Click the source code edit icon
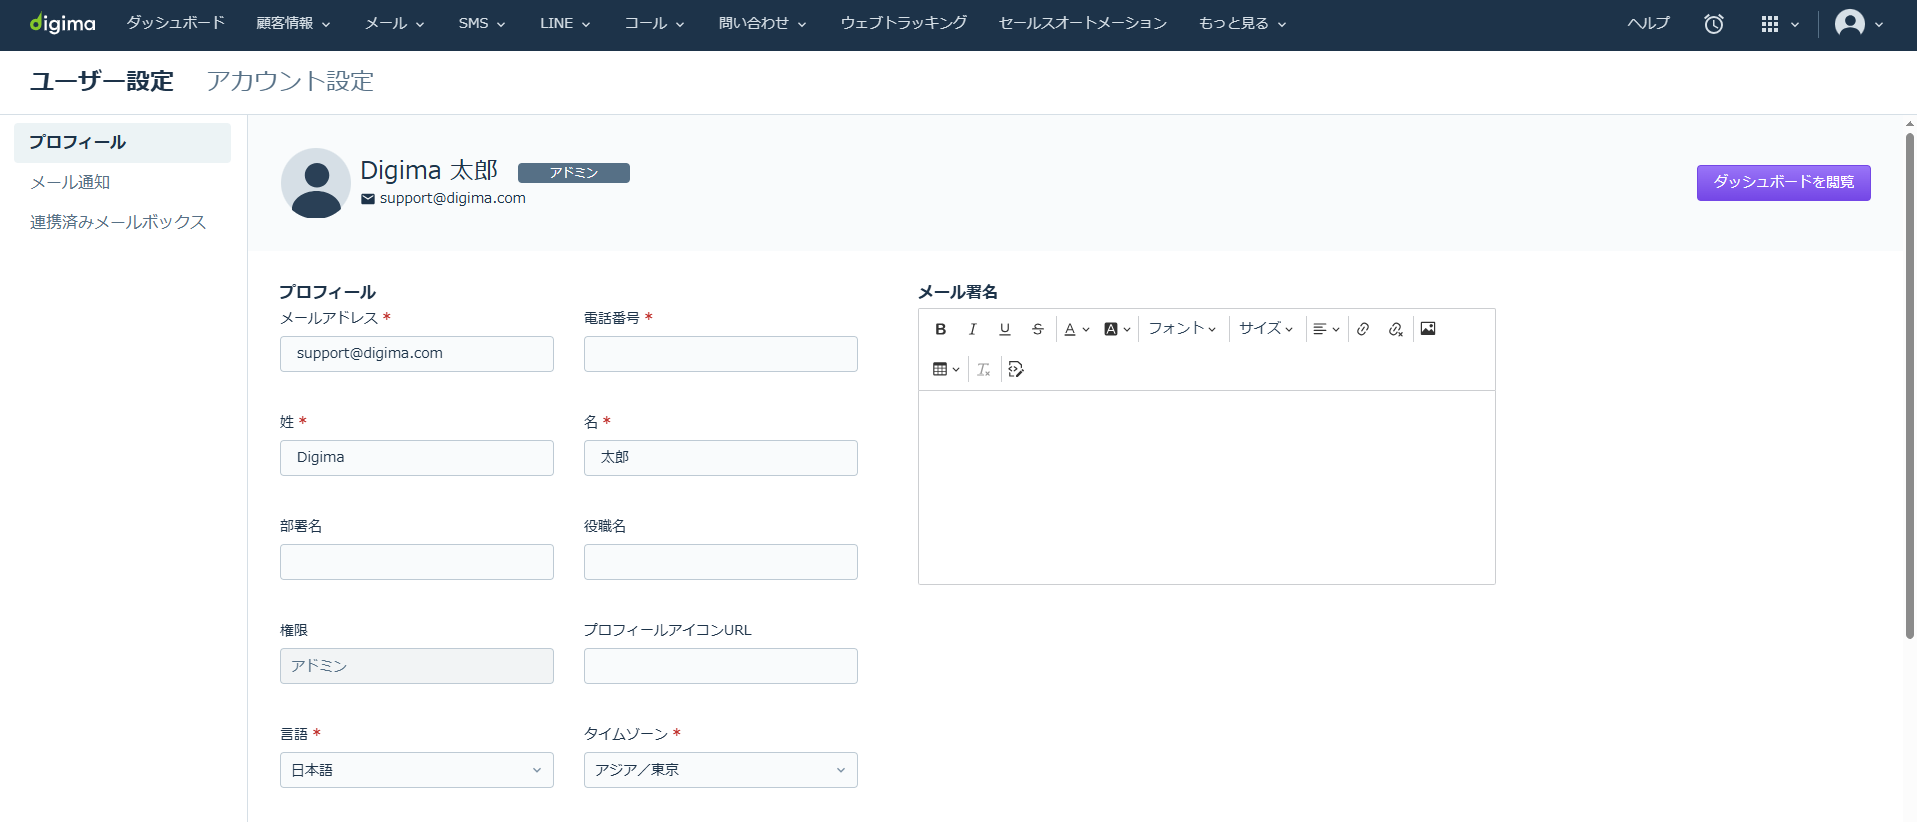Viewport: 1917px width, 822px height. tap(1016, 370)
